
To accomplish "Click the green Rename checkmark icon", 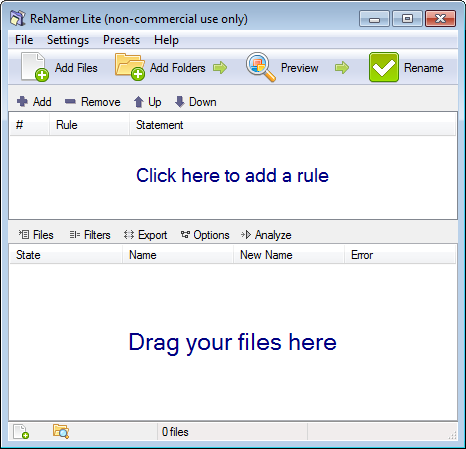I will coord(384,67).
